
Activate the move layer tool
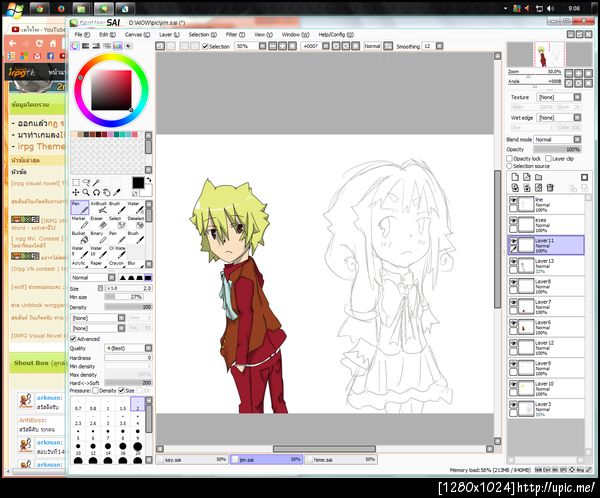(76, 192)
